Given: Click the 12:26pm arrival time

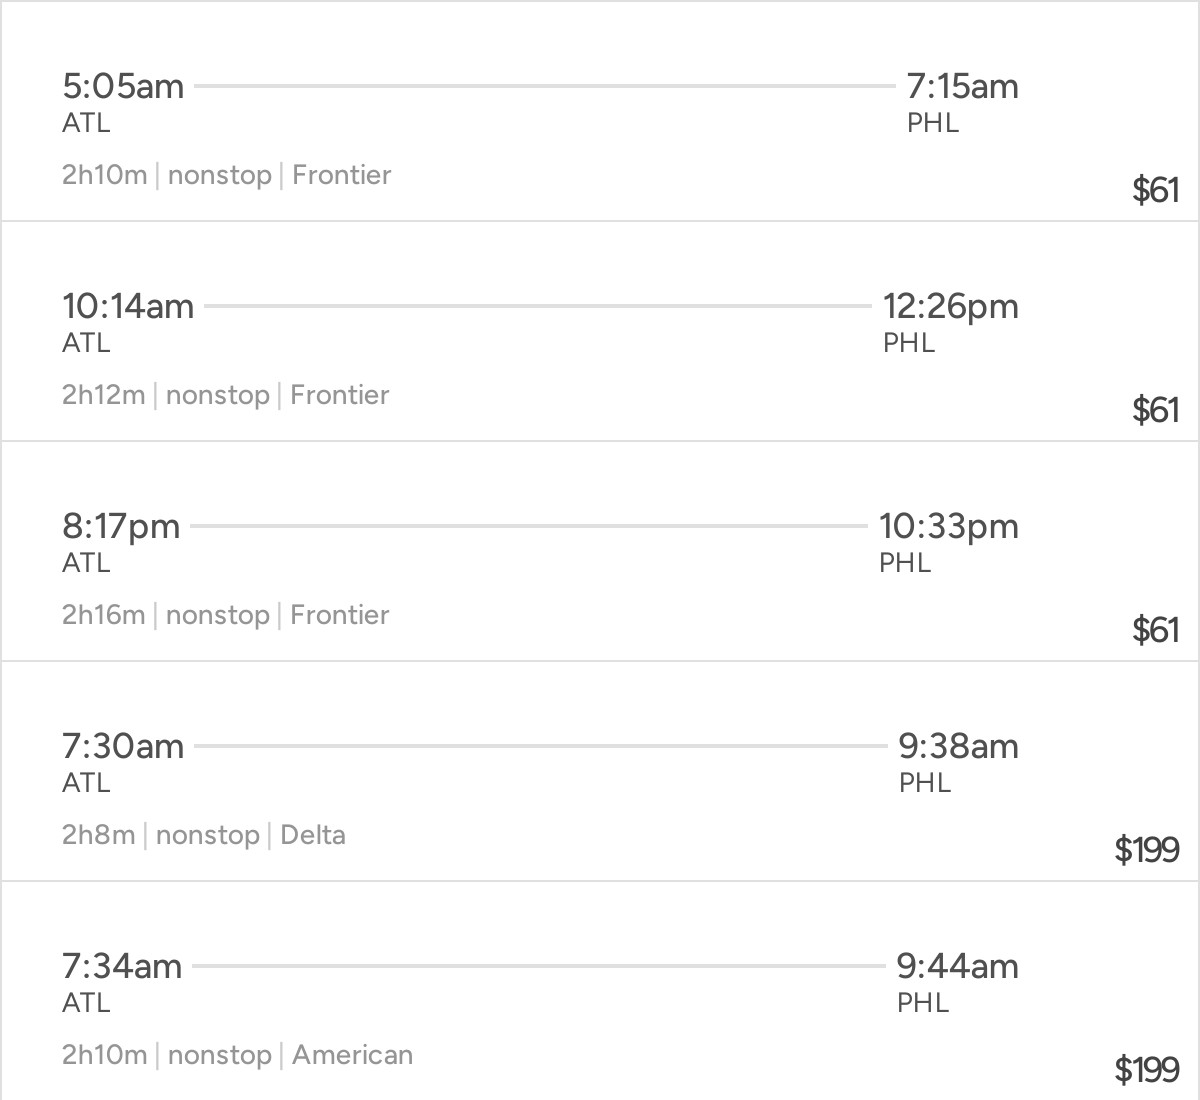Looking at the screenshot, I should point(950,306).
